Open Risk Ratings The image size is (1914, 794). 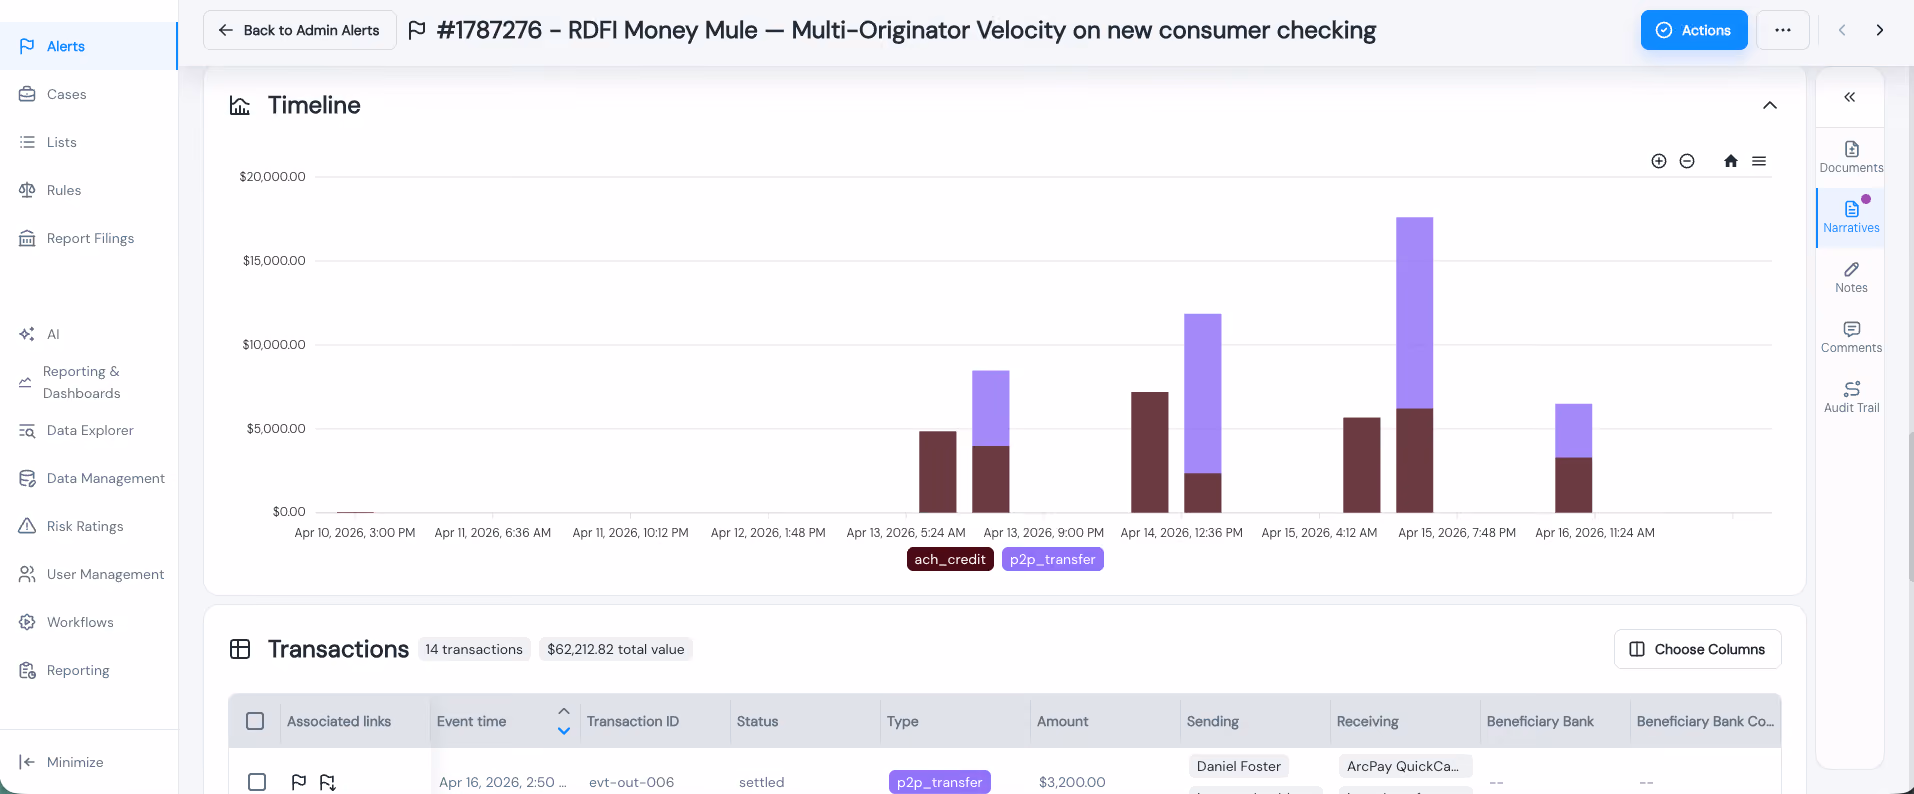(x=88, y=526)
